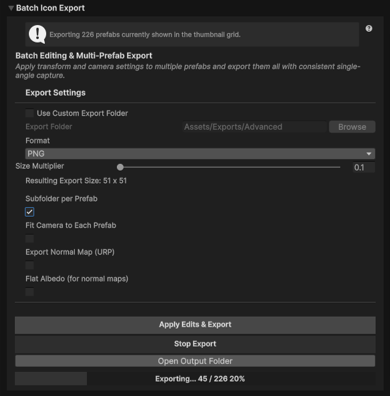The height and width of the screenshot is (396, 390).
Task: Click Resulting Export Size: 51 x 51 text
Action: pos(76,181)
